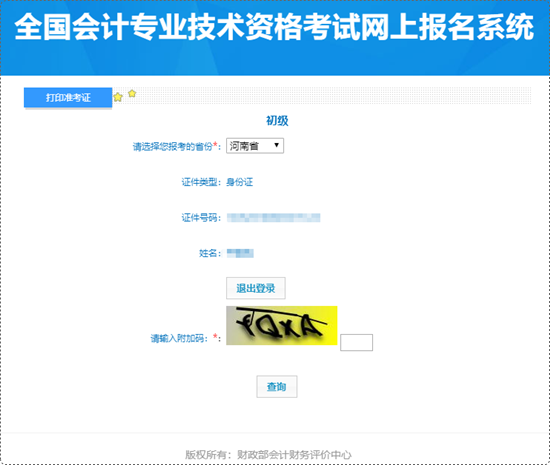Click the 查询 button
This screenshot has width=550, height=465.
pyautogui.click(x=277, y=386)
